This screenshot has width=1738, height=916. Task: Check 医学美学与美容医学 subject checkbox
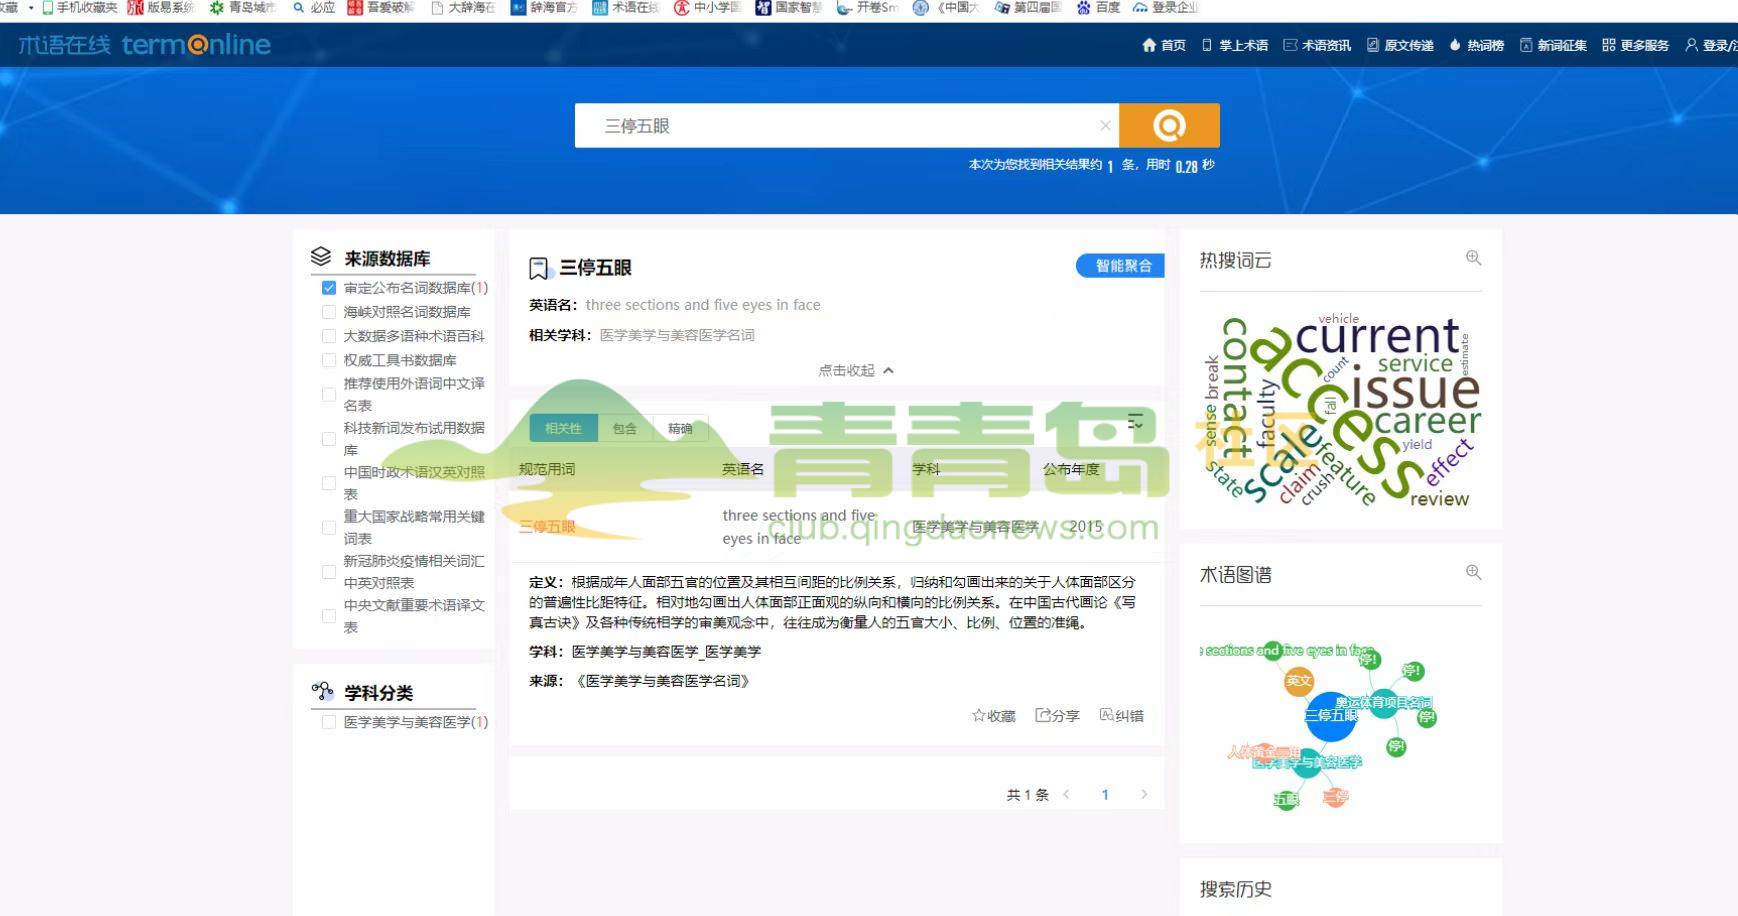[x=329, y=722]
